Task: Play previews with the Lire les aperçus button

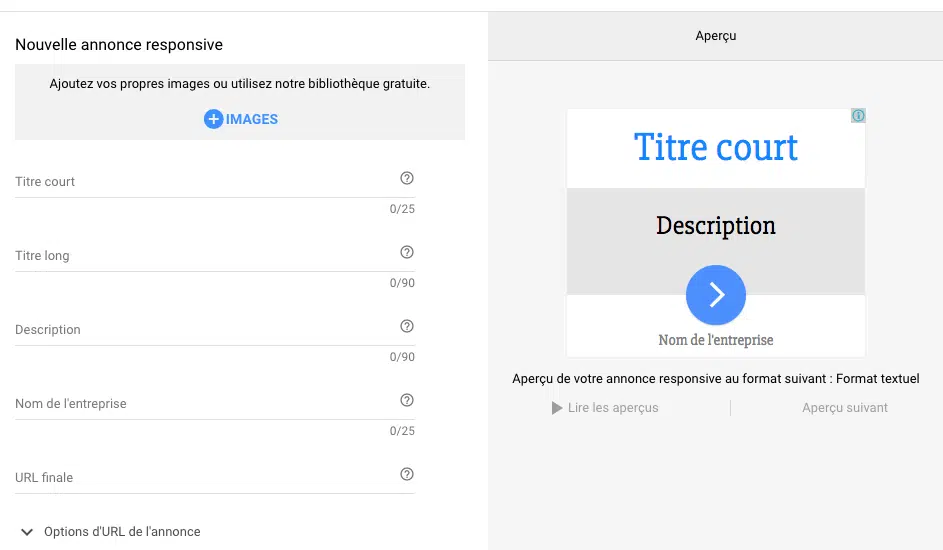Action: 605,408
